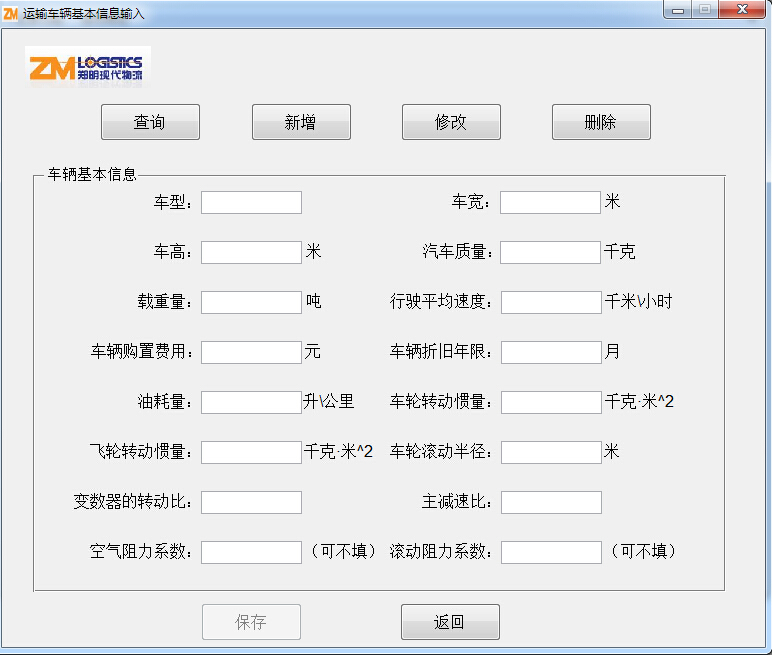
Task: Click (可不填) next to 滚动阻力系数
Action: click(643, 551)
